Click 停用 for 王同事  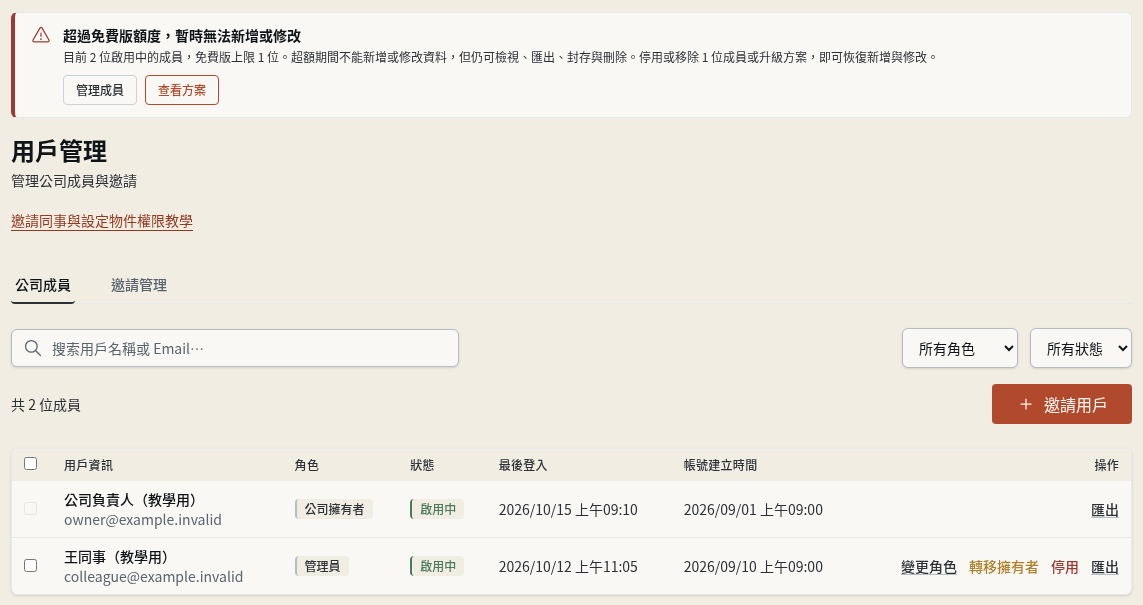tap(1065, 567)
